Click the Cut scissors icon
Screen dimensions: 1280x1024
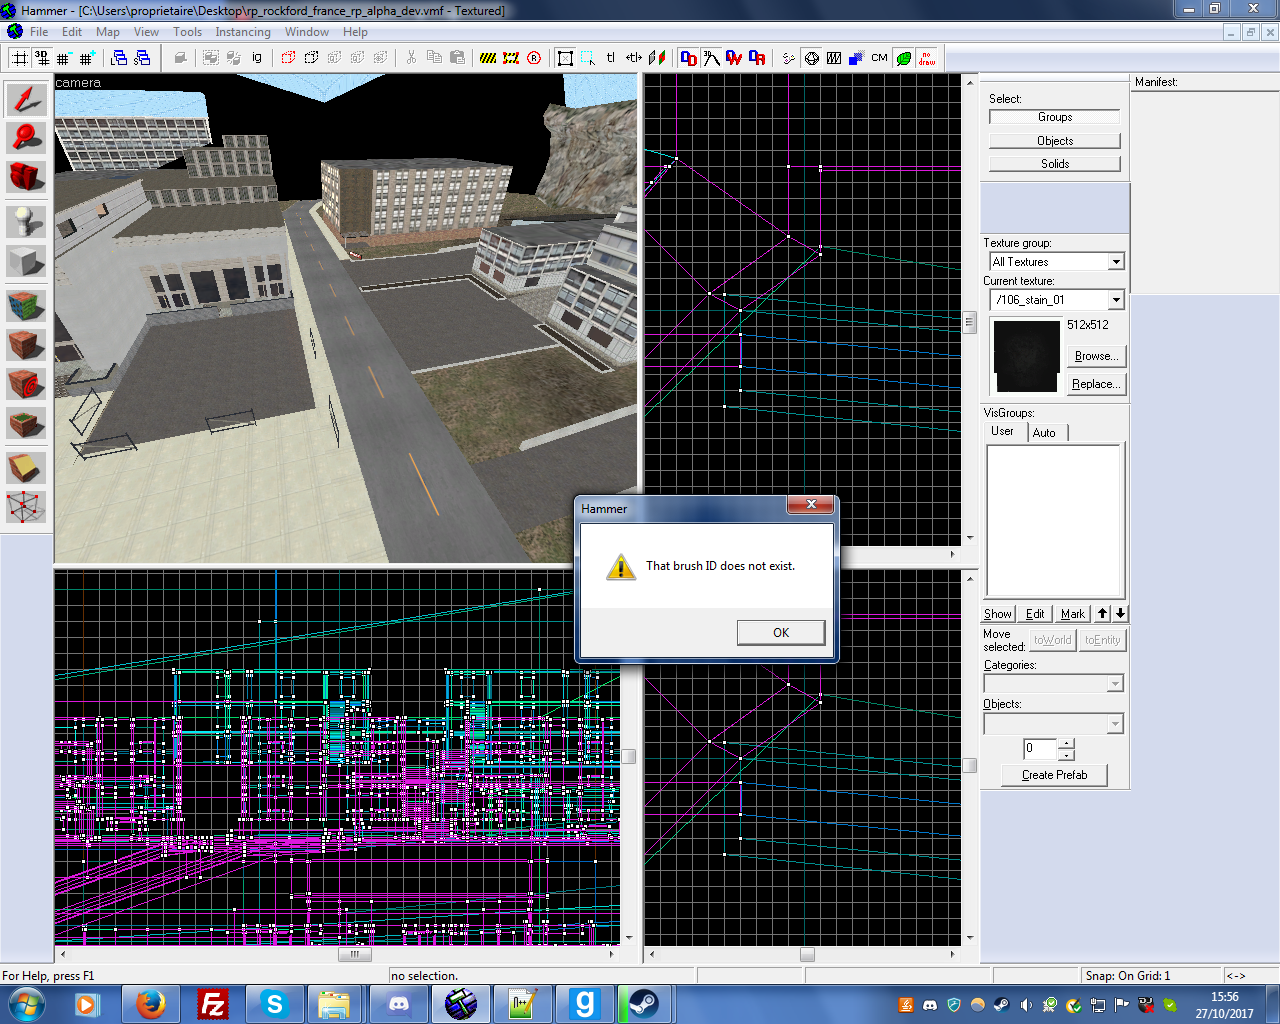[411, 58]
